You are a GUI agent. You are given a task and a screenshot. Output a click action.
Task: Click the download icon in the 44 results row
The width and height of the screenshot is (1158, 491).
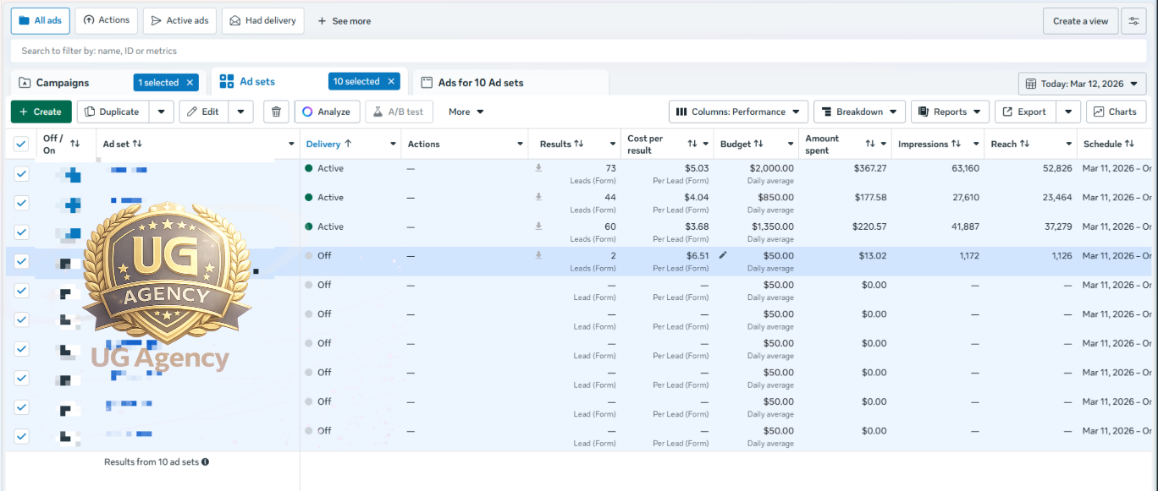pyautogui.click(x=538, y=196)
